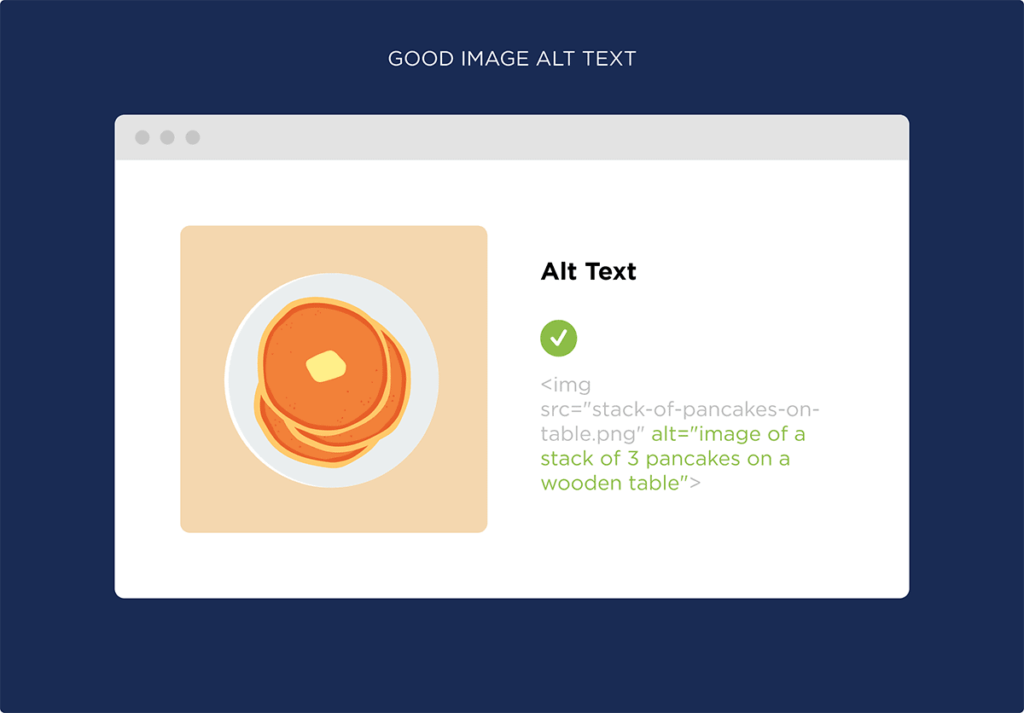Select the "Alt Text" heading
This screenshot has width=1024, height=713.
588,271
